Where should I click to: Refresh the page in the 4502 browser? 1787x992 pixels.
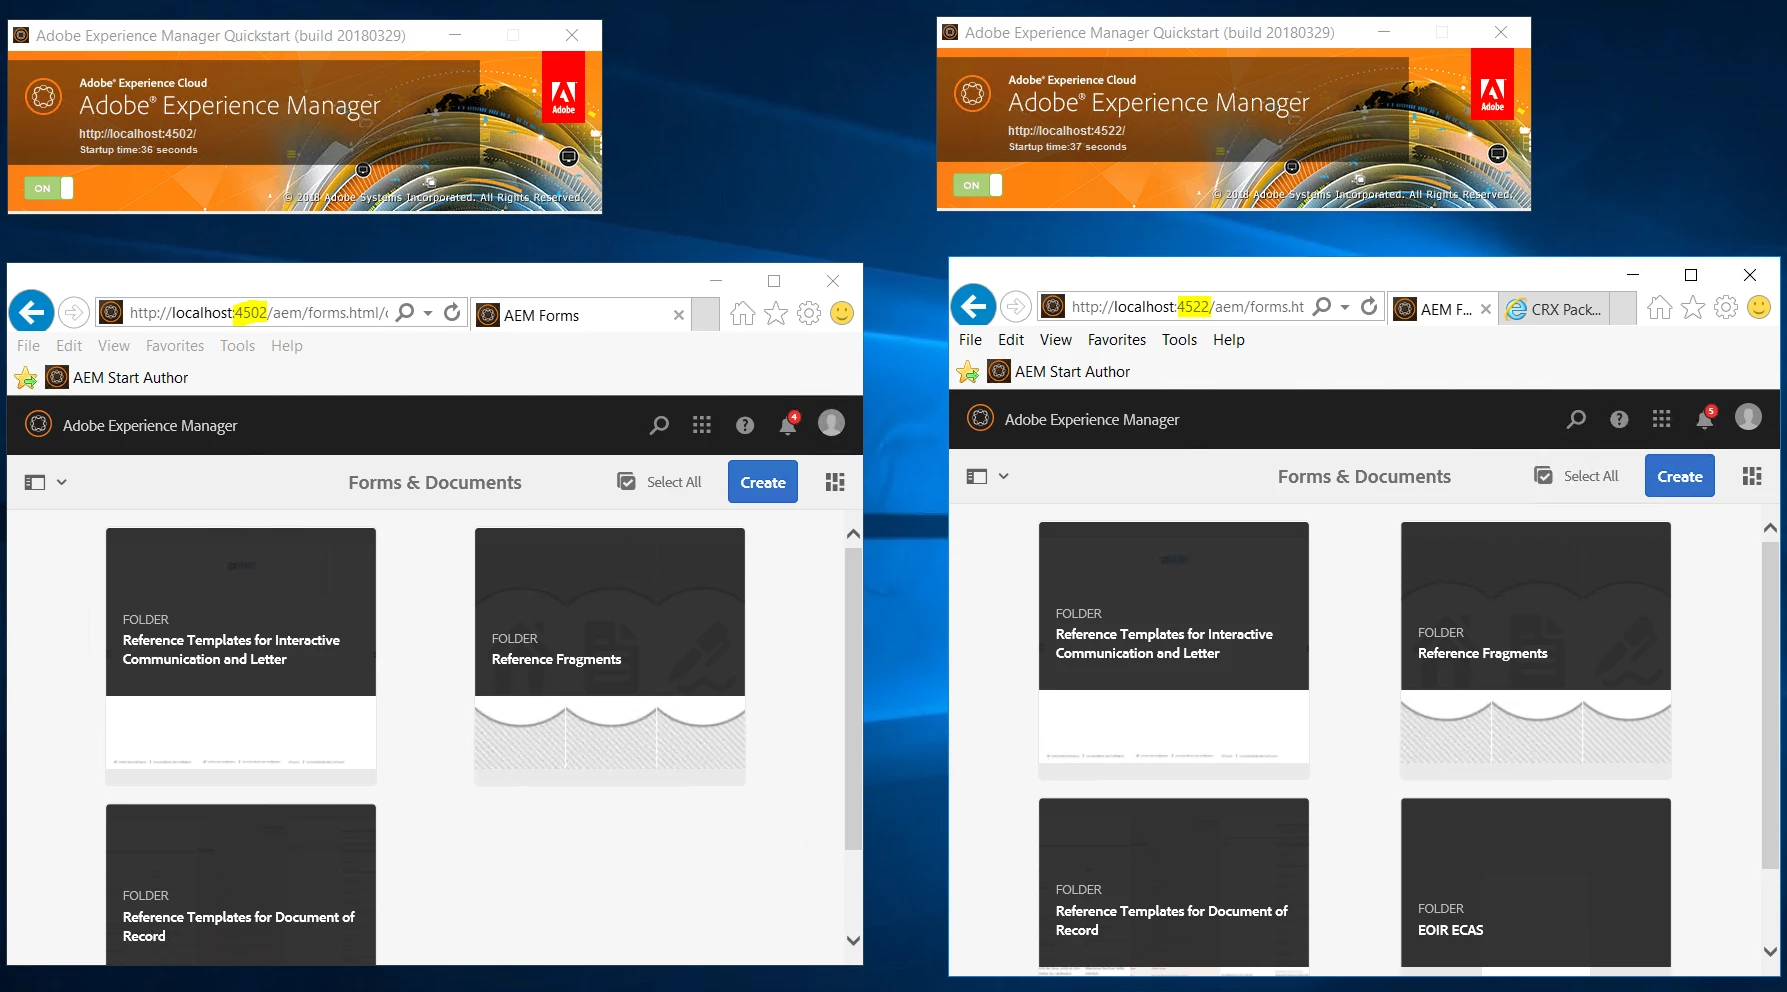pyautogui.click(x=452, y=312)
